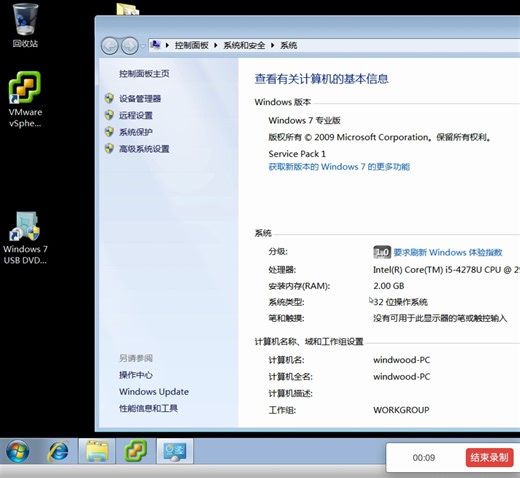Open 设备管理器 link
Viewport: 520px width, 478px height.
pos(140,99)
